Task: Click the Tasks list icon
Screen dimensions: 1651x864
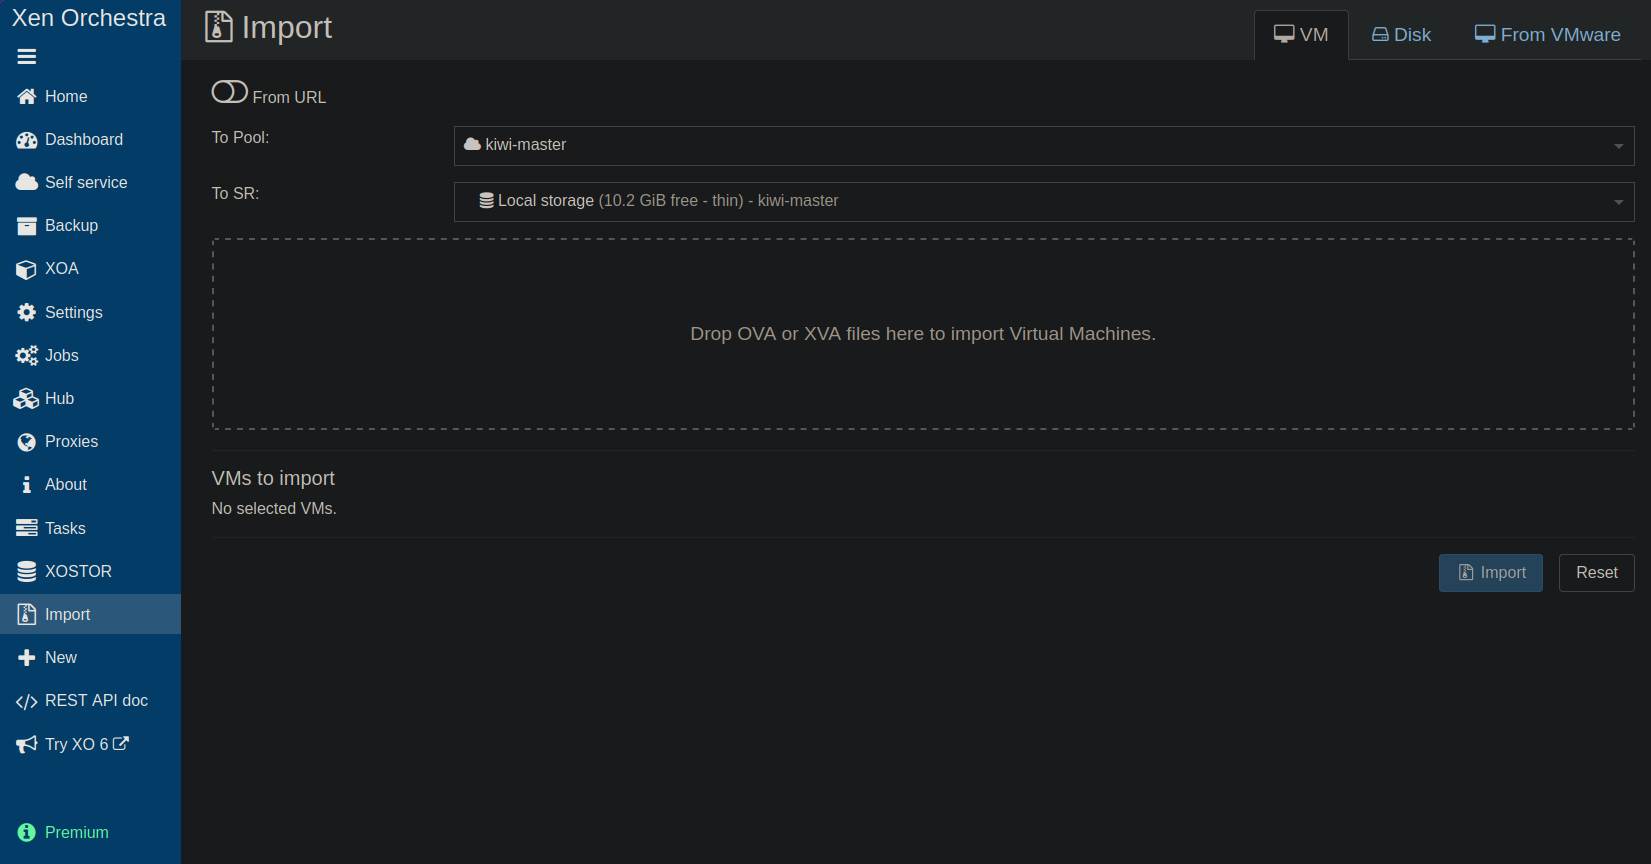Action: (27, 528)
